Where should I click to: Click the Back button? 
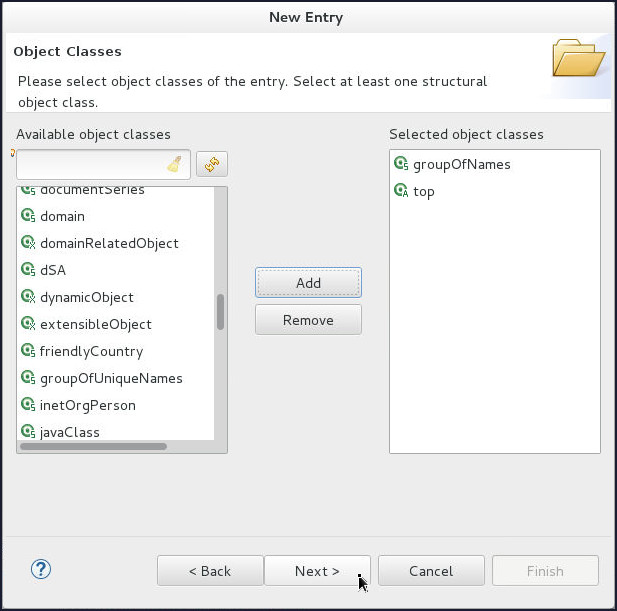click(210, 571)
